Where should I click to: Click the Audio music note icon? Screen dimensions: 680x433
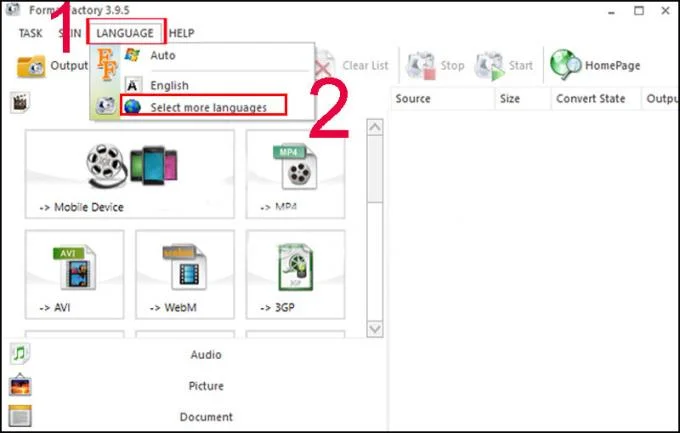pyautogui.click(x=20, y=354)
